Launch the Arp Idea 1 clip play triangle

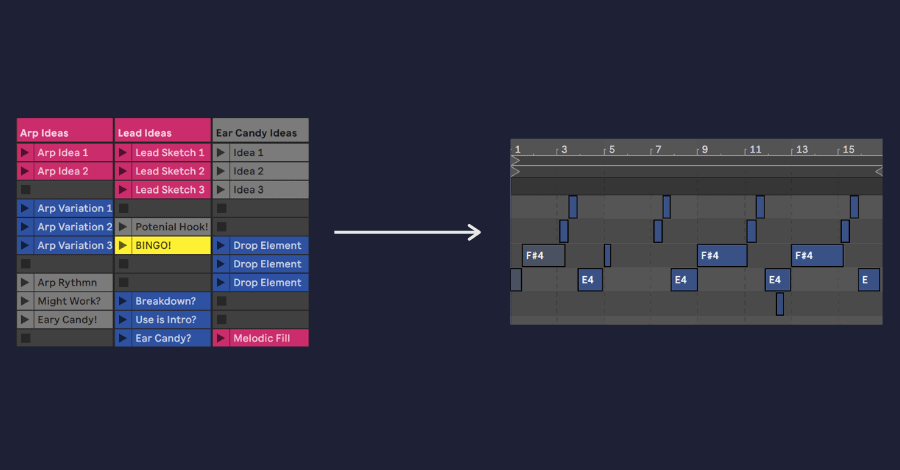point(25,153)
